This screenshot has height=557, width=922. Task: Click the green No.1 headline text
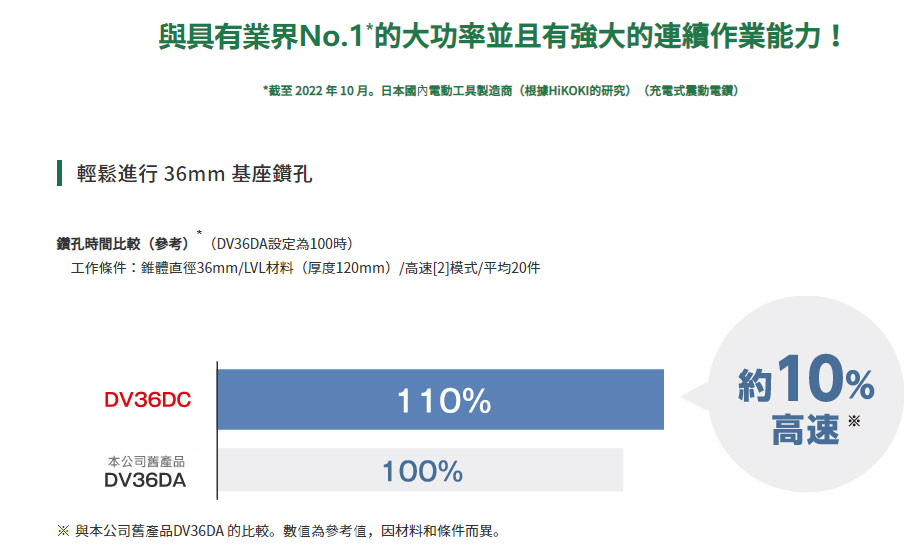pos(500,36)
